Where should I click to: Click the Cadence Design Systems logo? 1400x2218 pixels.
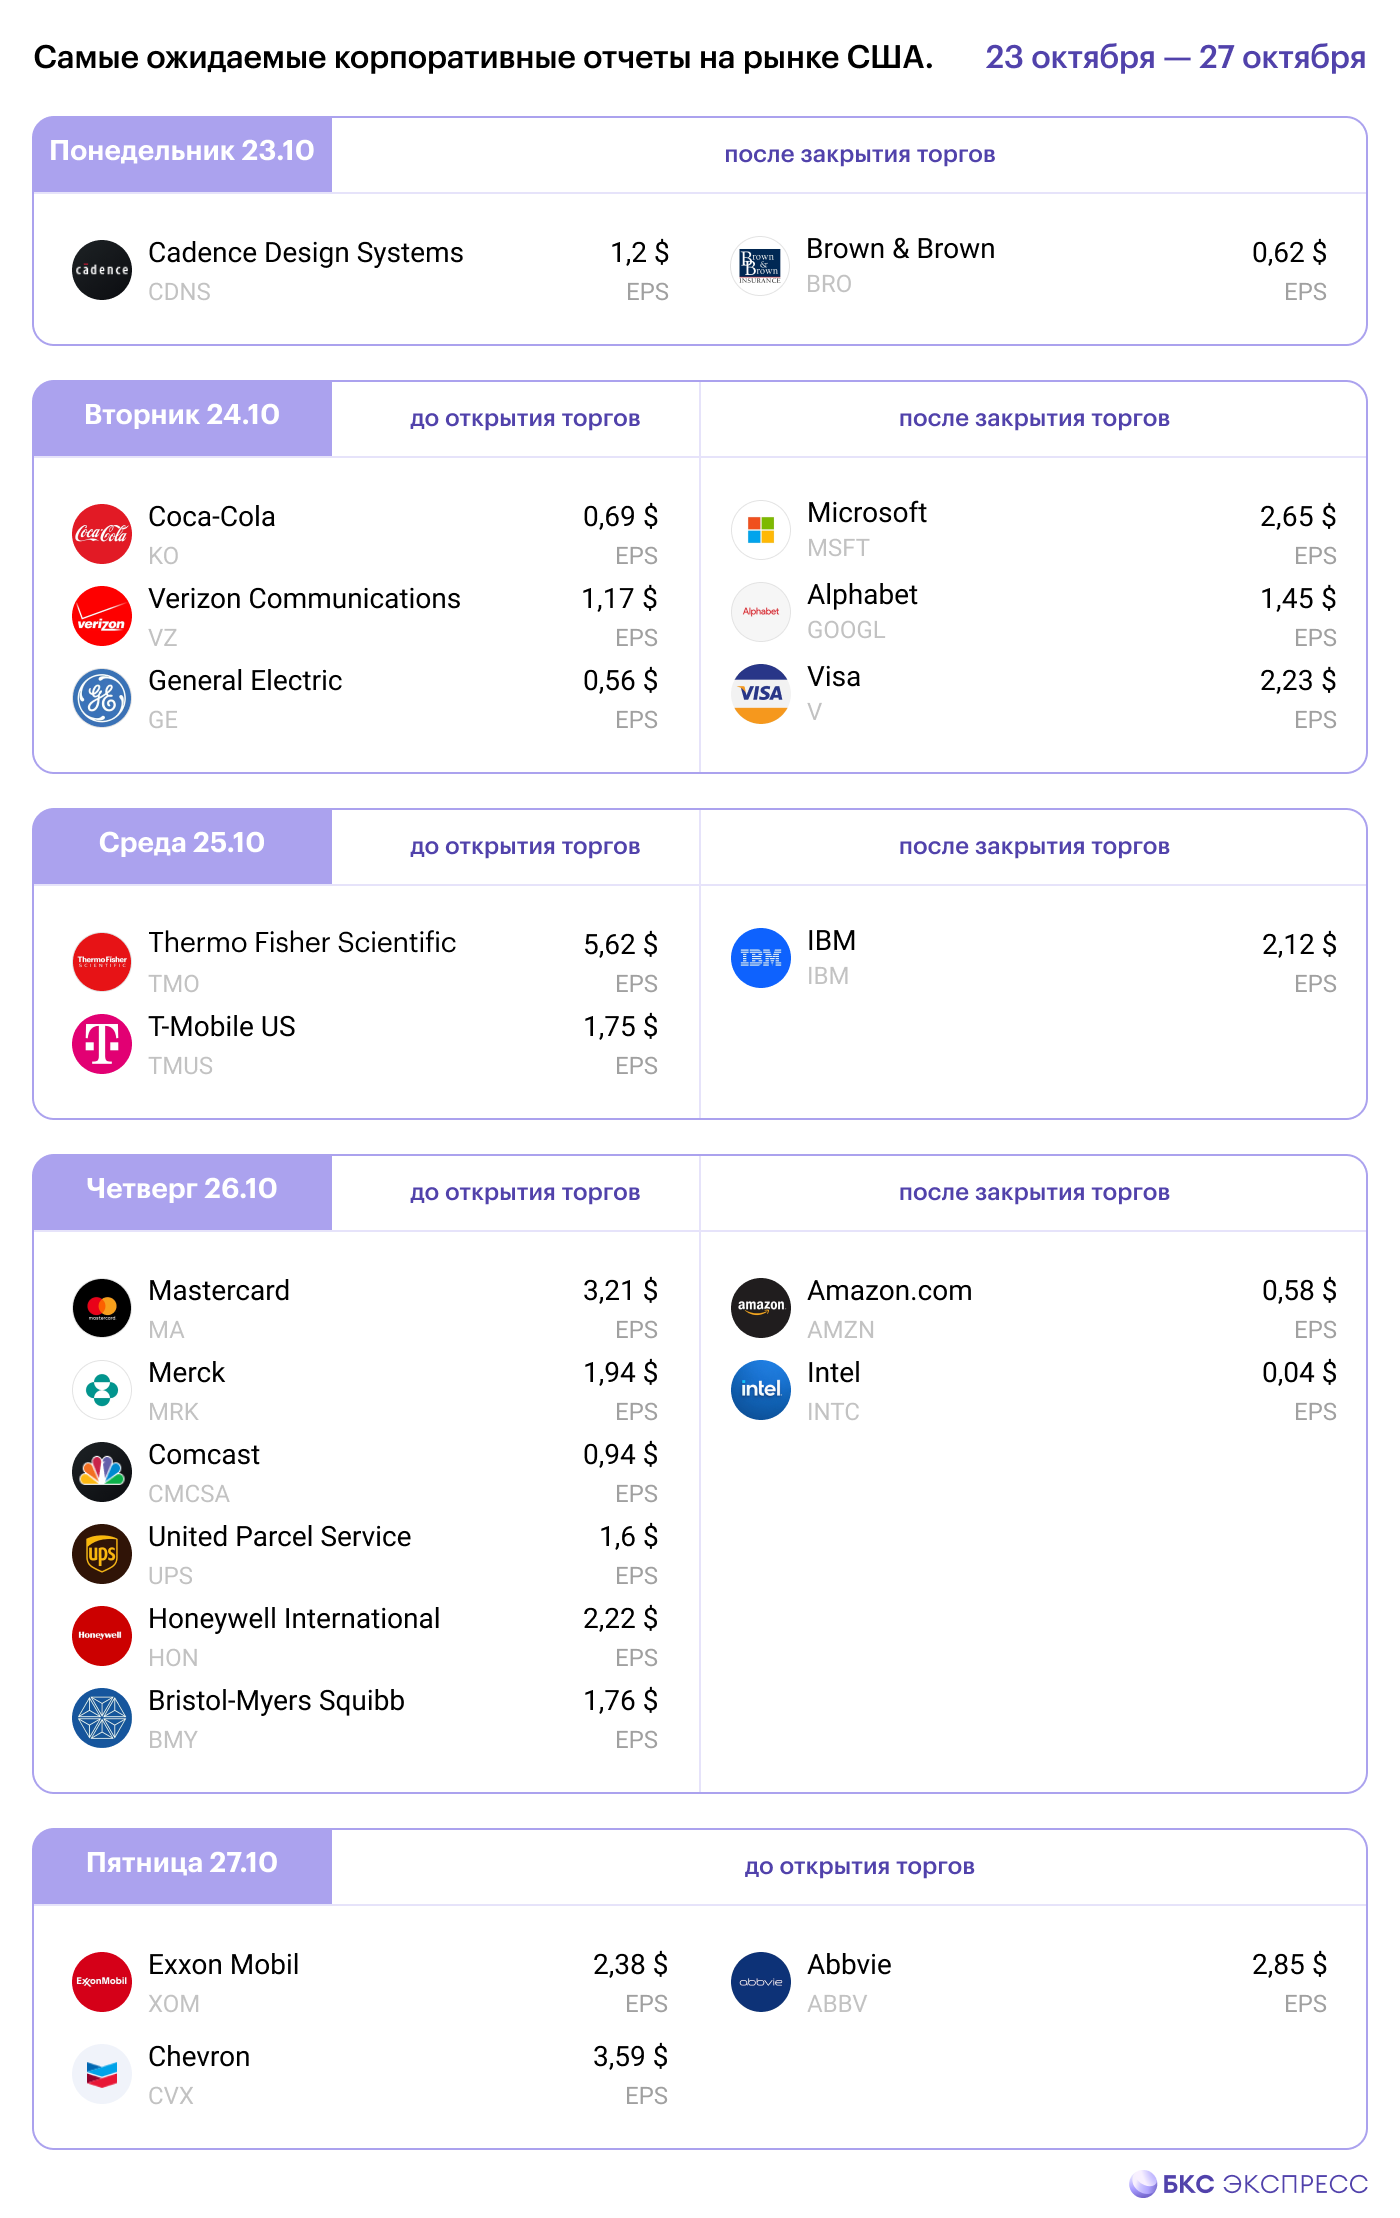[102, 270]
